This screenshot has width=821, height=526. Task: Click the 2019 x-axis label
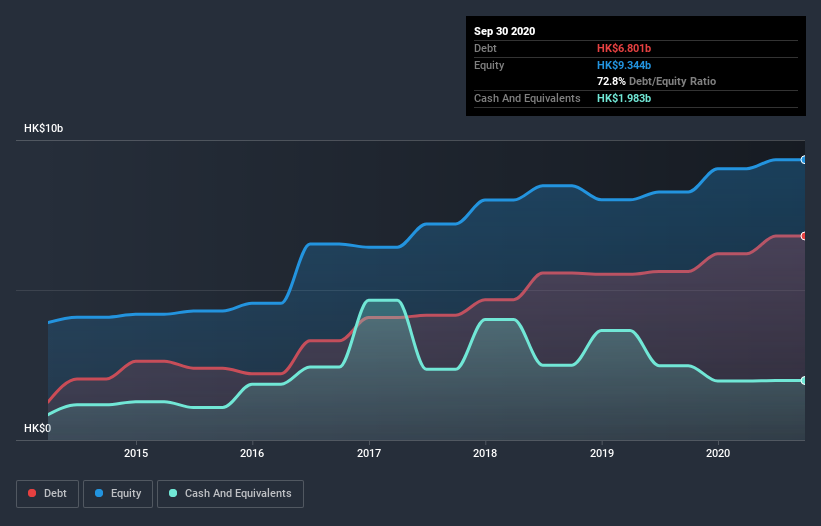[x=602, y=453]
